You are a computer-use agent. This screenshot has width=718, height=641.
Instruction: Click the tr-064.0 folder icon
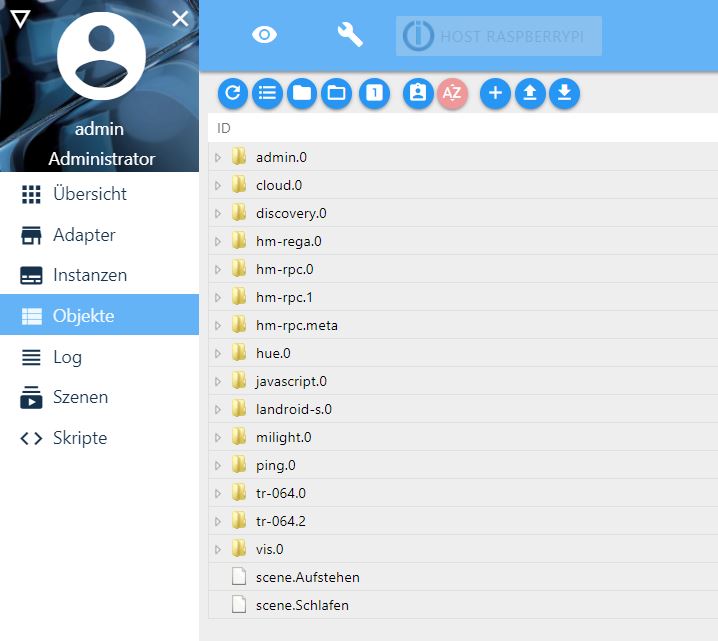click(x=239, y=493)
